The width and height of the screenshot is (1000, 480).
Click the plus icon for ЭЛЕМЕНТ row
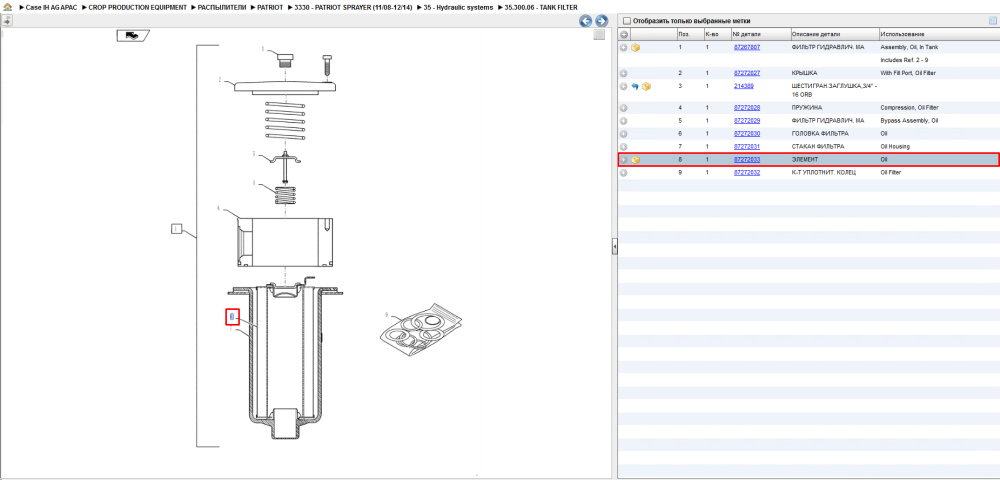click(x=624, y=159)
